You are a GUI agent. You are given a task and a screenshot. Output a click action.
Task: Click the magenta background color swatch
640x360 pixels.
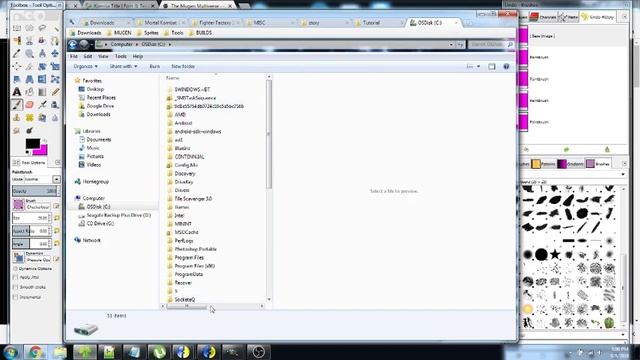coord(42,151)
